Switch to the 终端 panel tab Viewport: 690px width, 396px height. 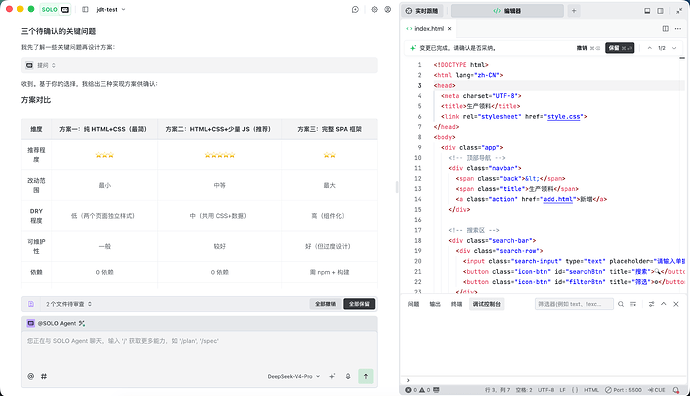tap(456, 304)
